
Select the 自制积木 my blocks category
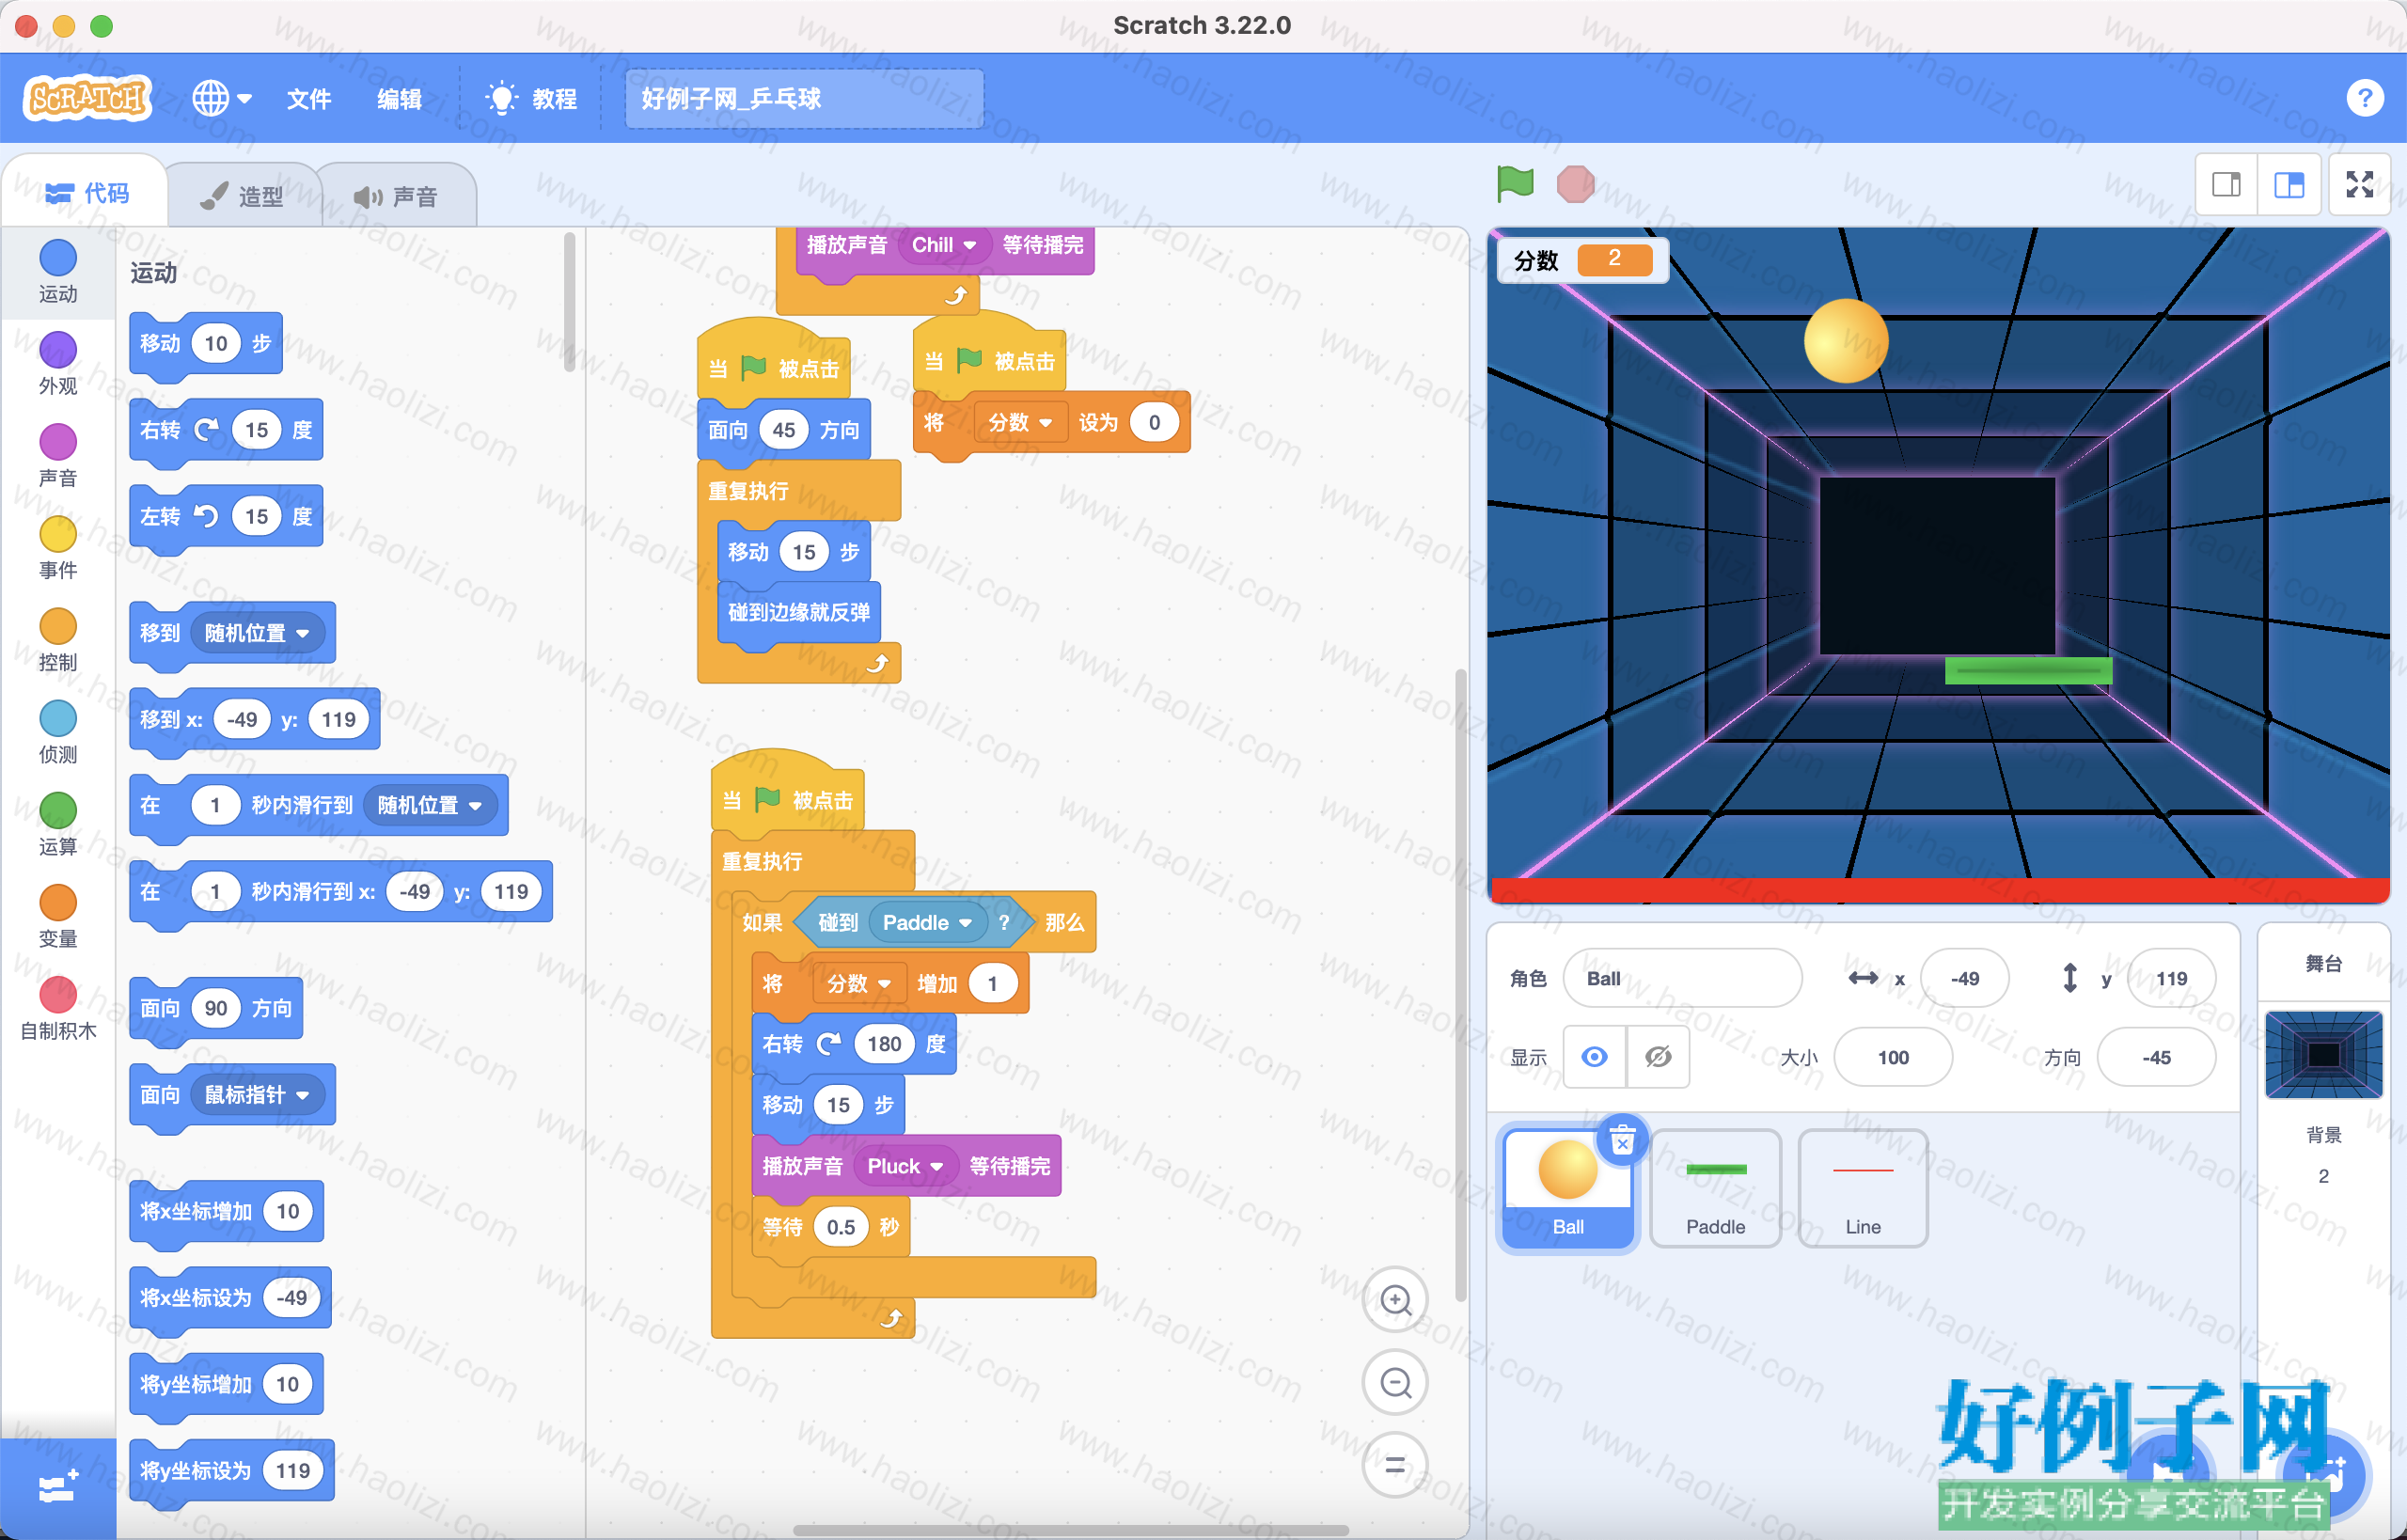58,1009
